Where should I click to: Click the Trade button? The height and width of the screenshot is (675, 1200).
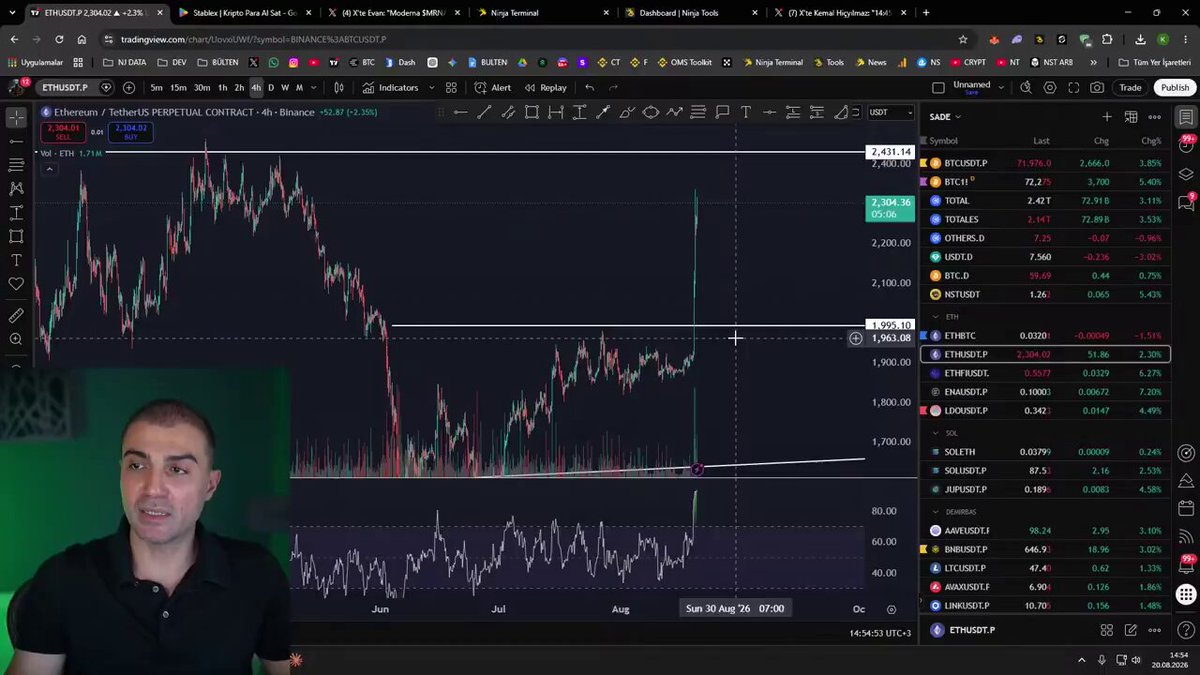pos(1130,88)
